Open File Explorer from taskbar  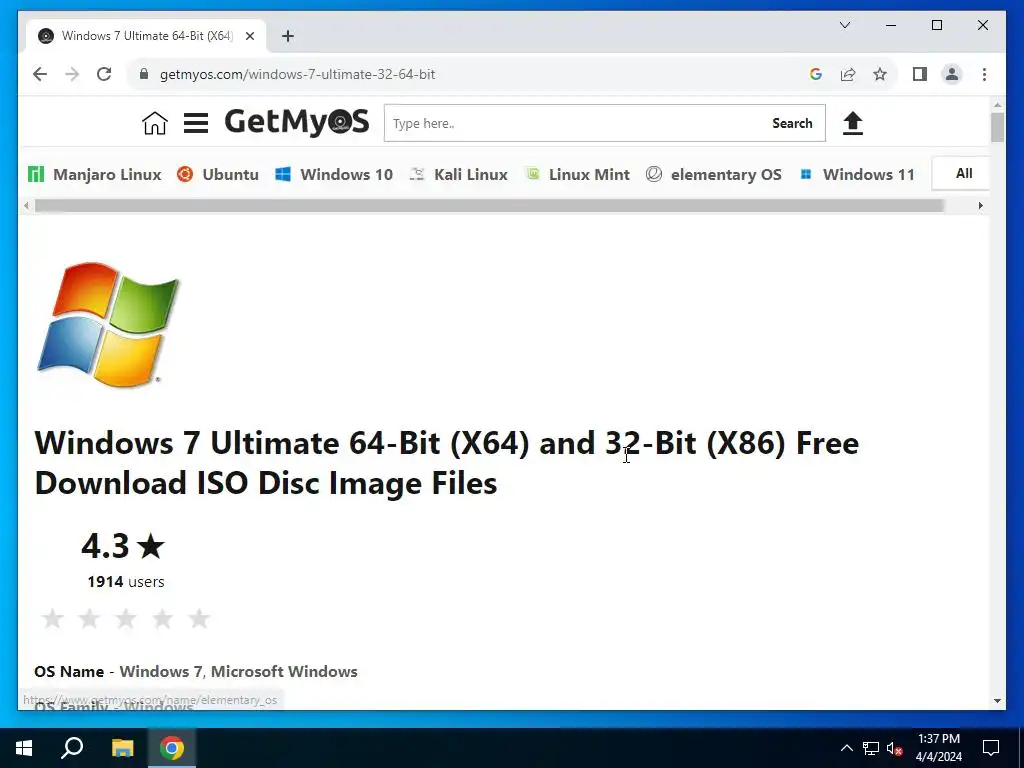122,748
